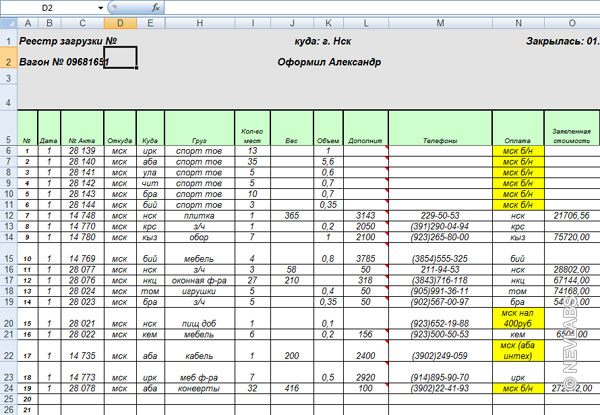Click the green 'Груз' header cell
Image resolution: width=600 pixels, height=415 pixels.
[200, 141]
